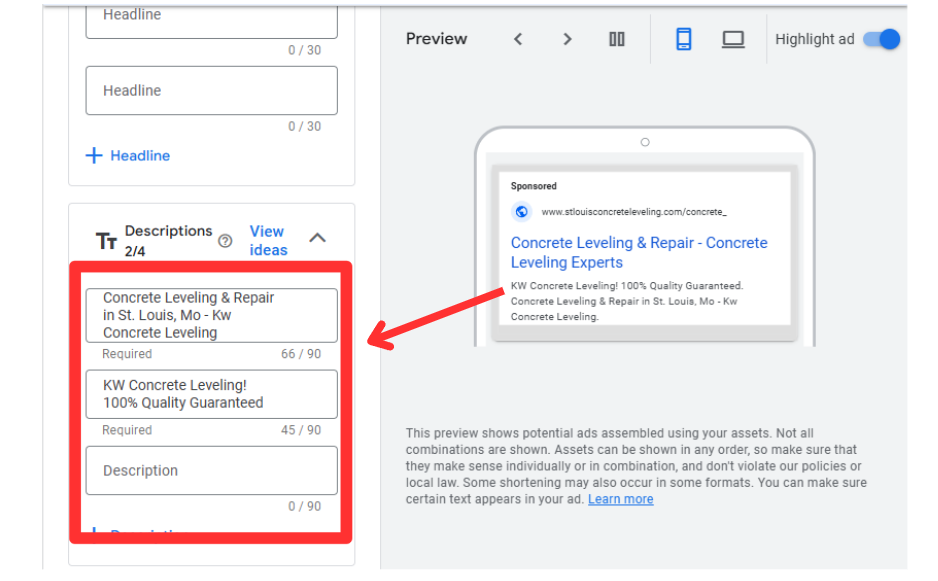This screenshot has width=938, height=581.
Task: Open the side-by-side preview layout
Action: 617,39
